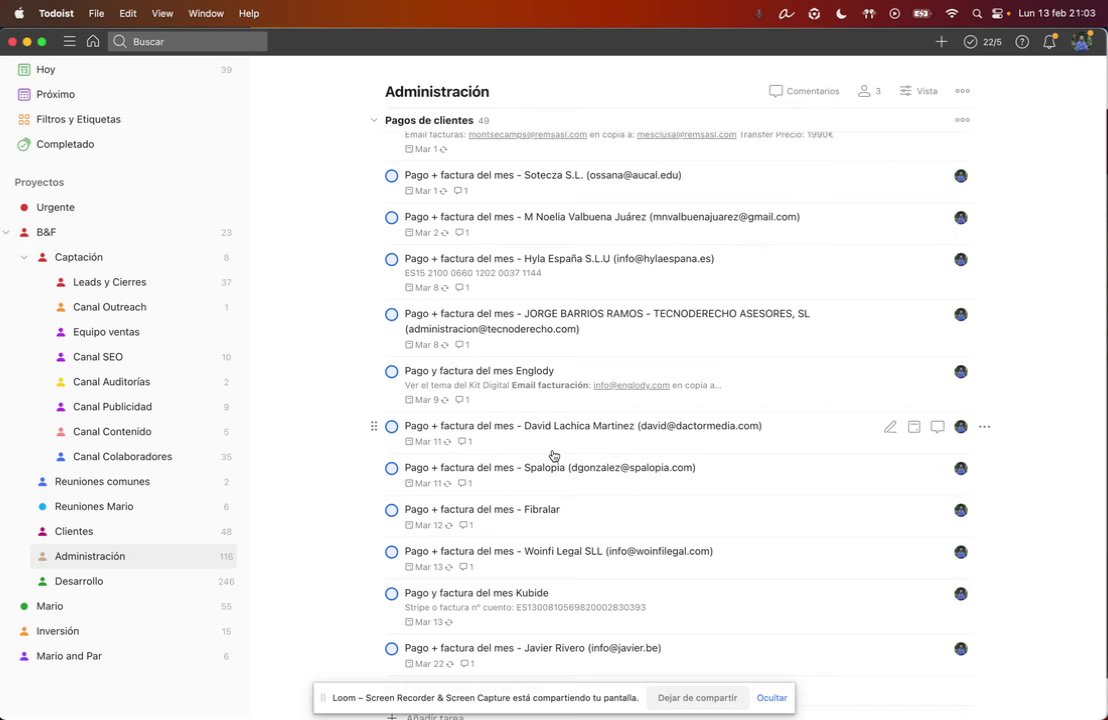
Task: Open macOS Control Center icon
Action: (998, 13)
